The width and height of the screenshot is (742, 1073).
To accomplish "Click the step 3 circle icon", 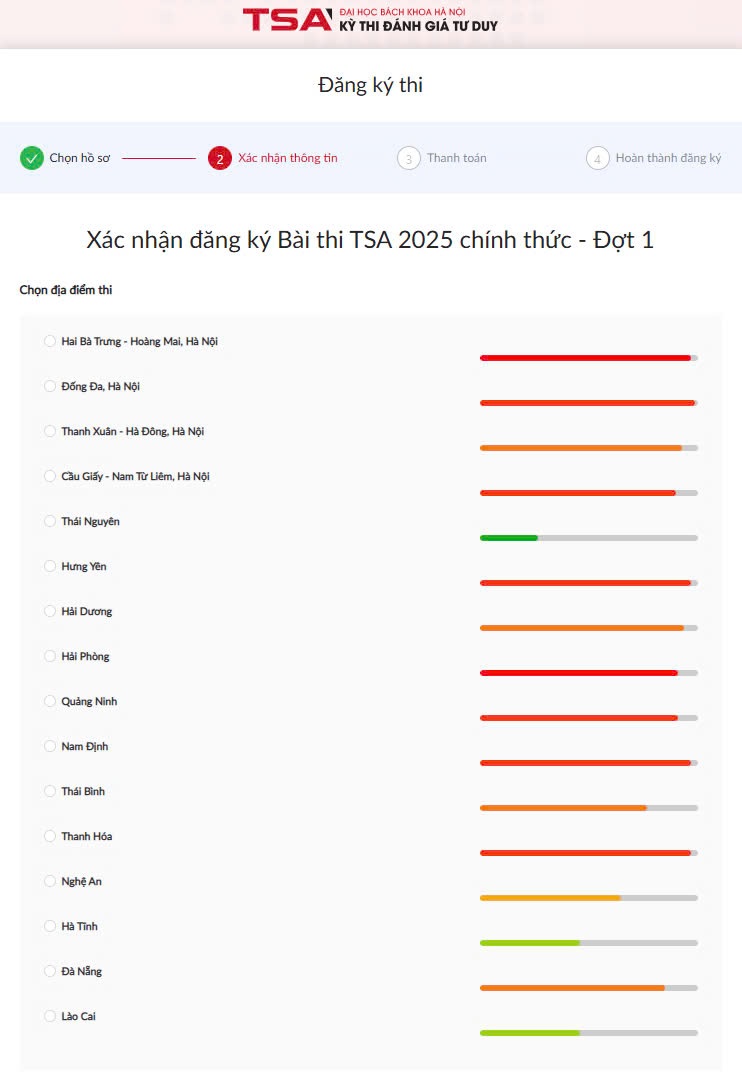I will click(408, 158).
